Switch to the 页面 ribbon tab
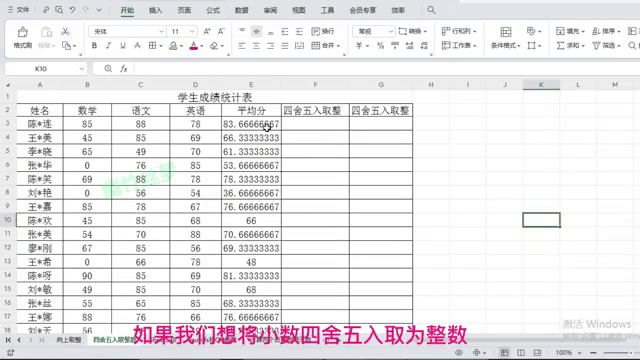Screen dimensions: 640x360 click(x=184, y=10)
